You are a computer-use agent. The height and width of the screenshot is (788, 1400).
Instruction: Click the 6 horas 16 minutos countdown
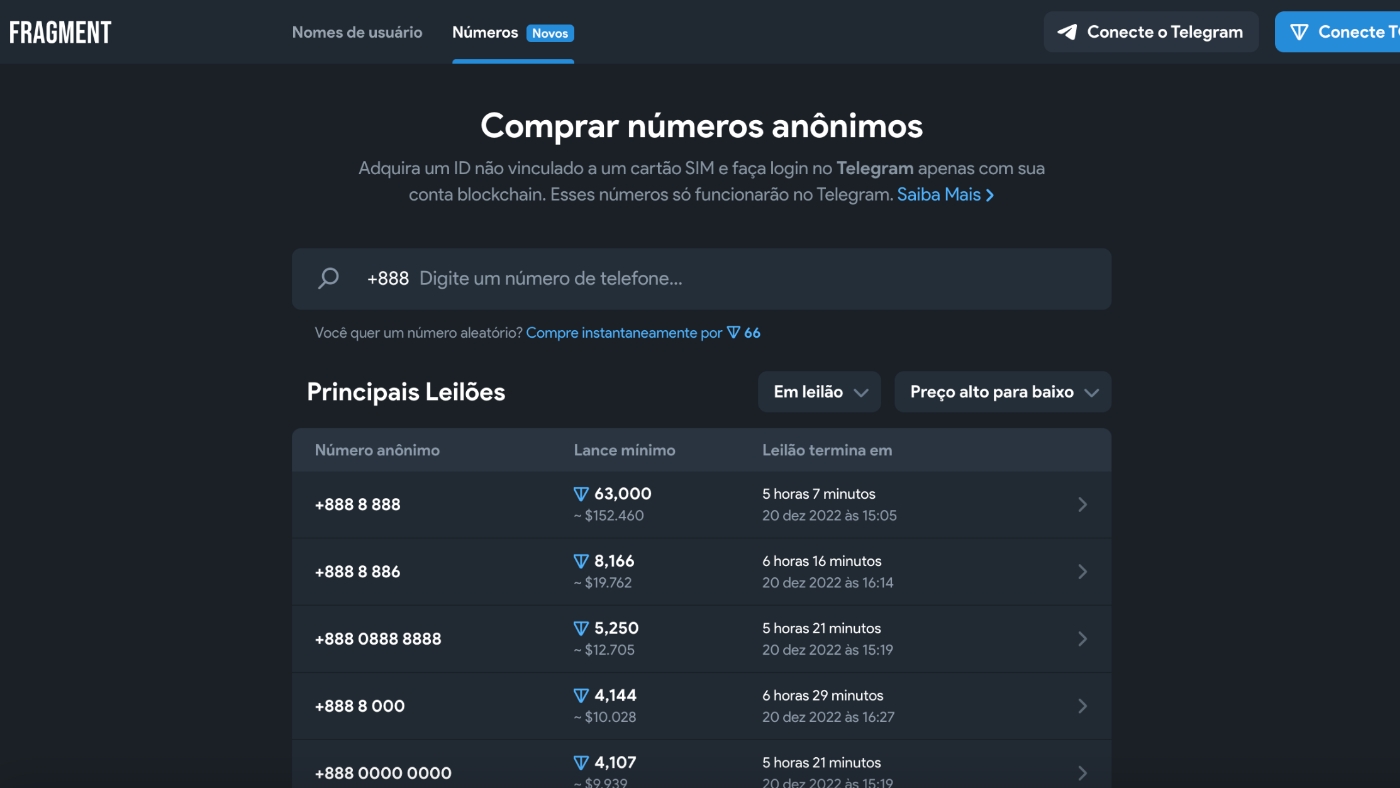[822, 561]
